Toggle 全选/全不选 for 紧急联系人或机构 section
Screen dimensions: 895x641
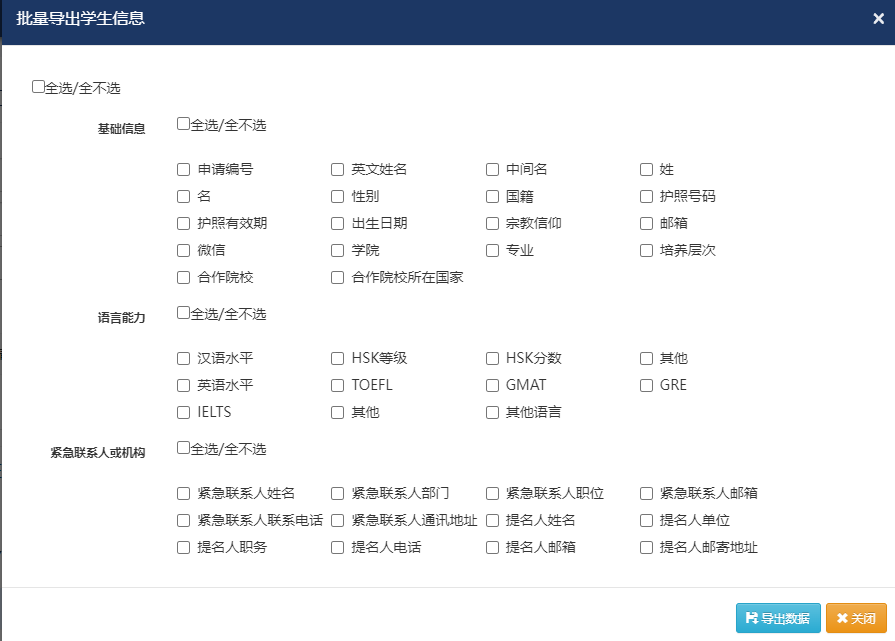click(184, 448)
